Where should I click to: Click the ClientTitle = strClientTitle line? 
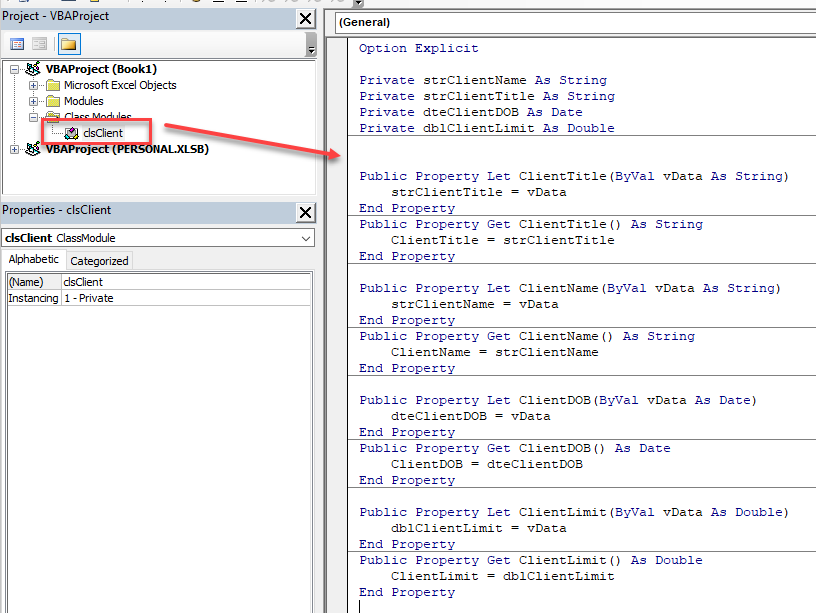click(x=503, y=240)
